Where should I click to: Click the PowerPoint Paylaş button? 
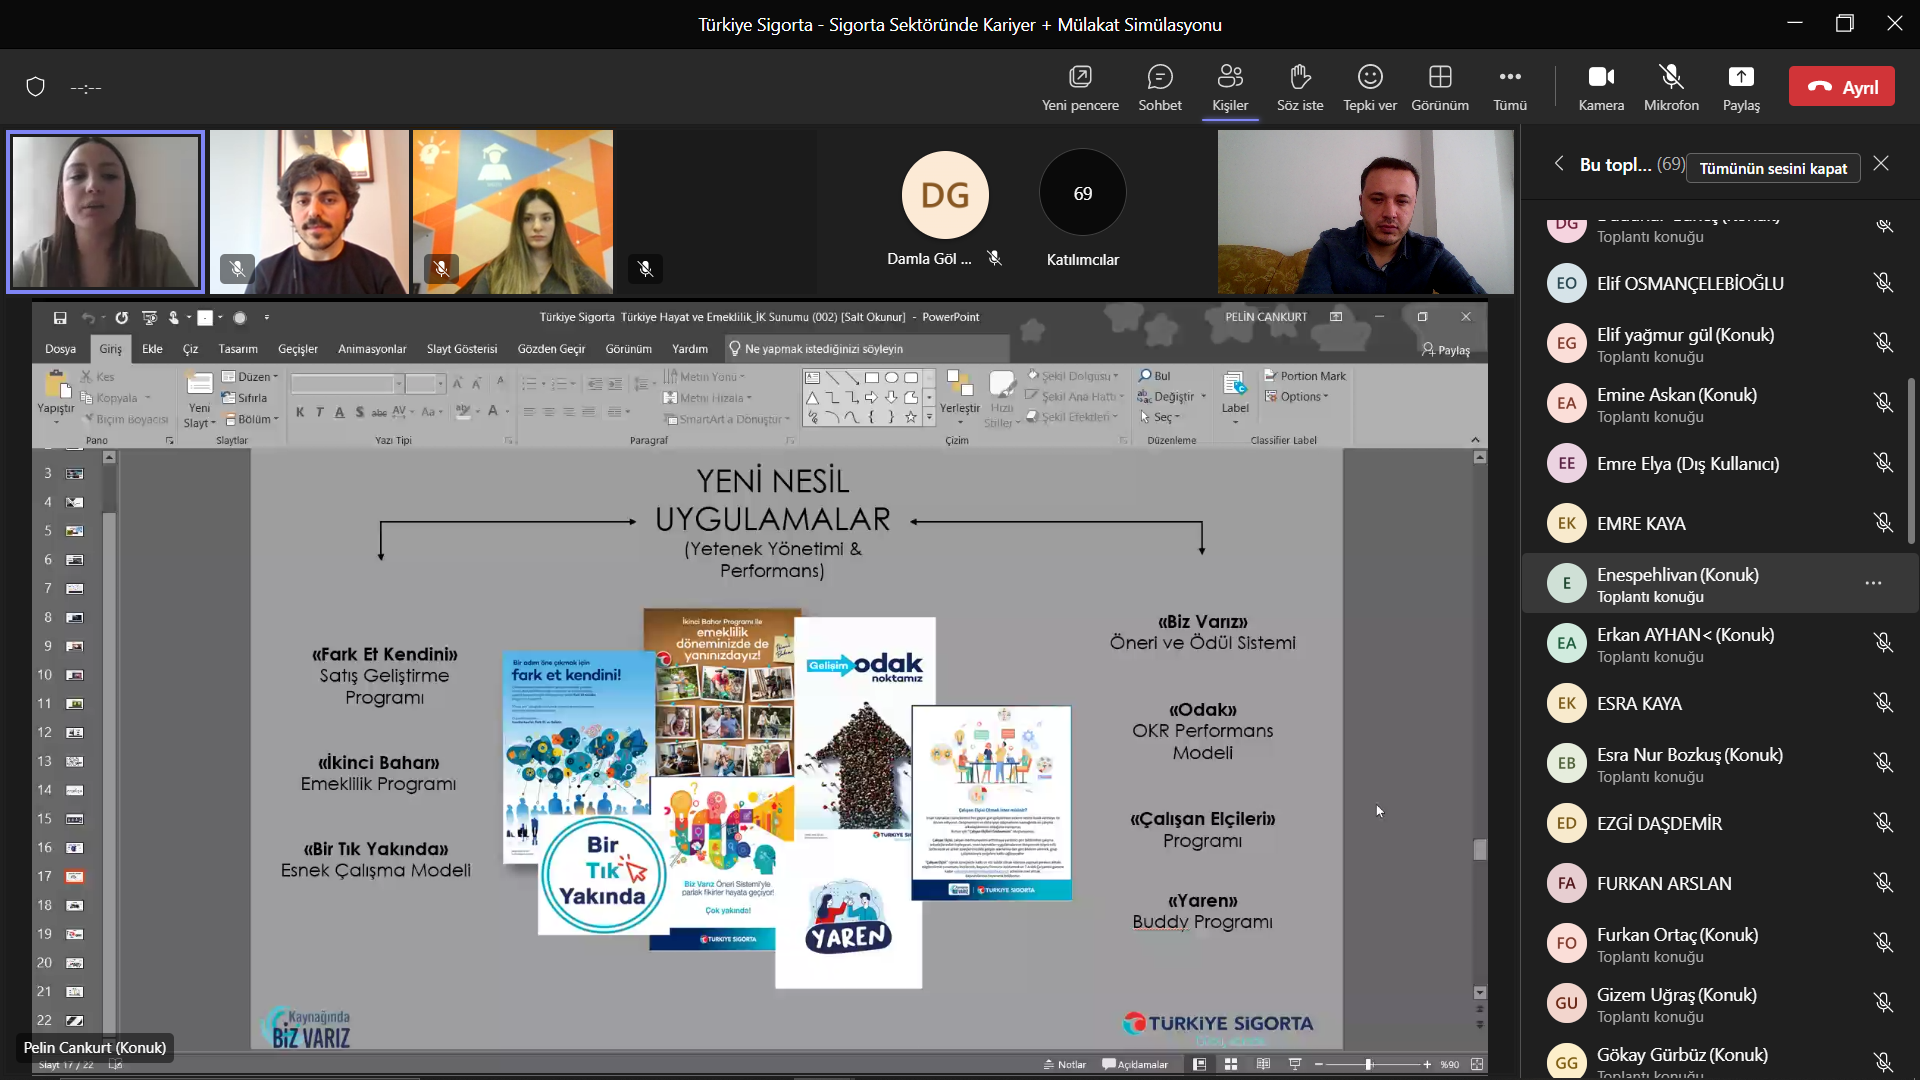pyautogui.click(x=1446, y=350)
